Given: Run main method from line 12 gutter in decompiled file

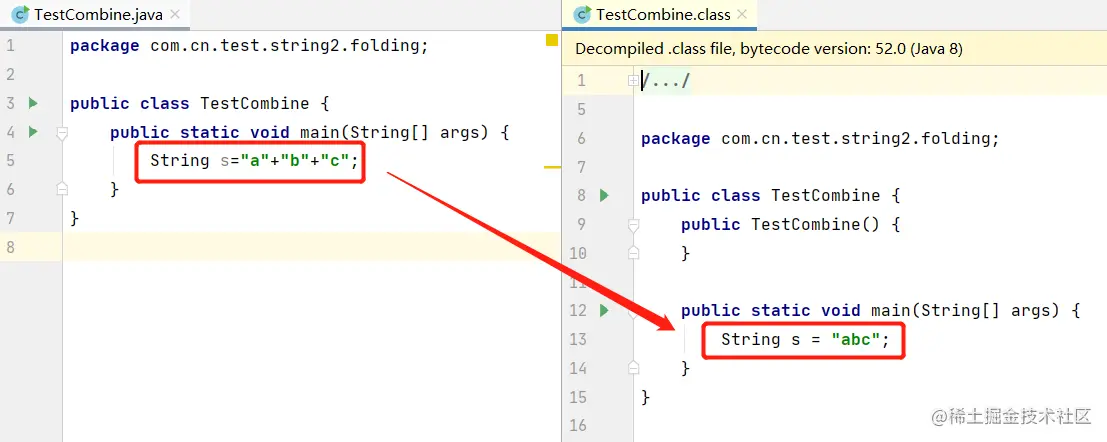Looking at the screenshot, I should pos(604,310).
